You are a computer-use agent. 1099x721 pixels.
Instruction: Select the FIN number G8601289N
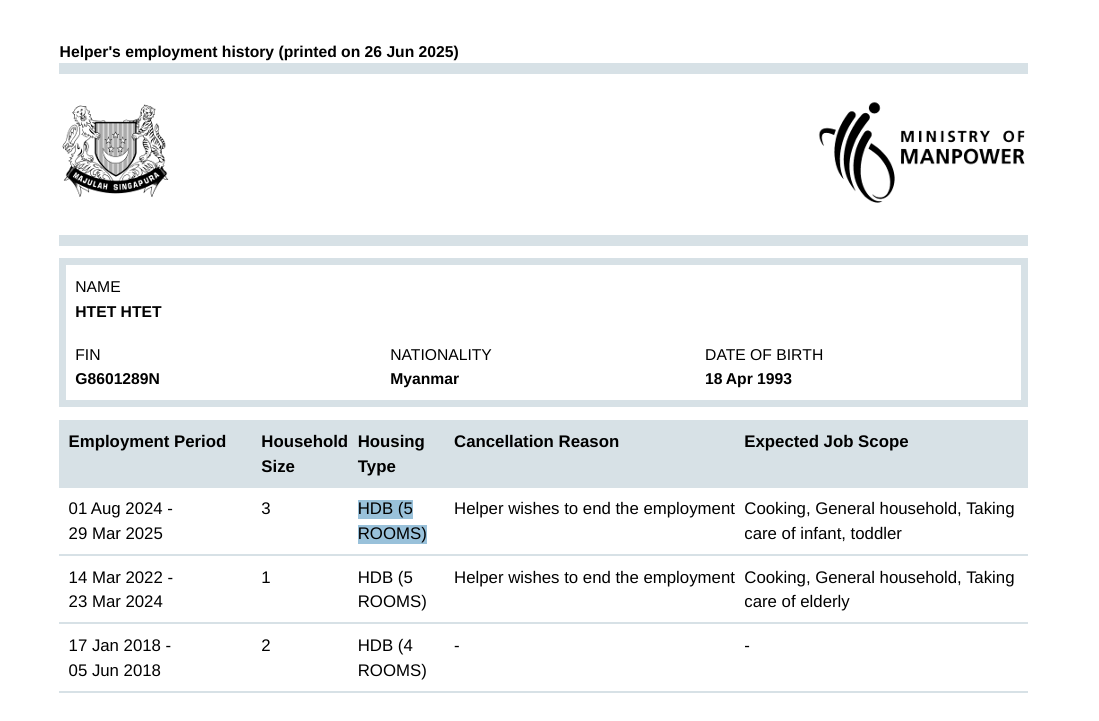tap(117, 379)
